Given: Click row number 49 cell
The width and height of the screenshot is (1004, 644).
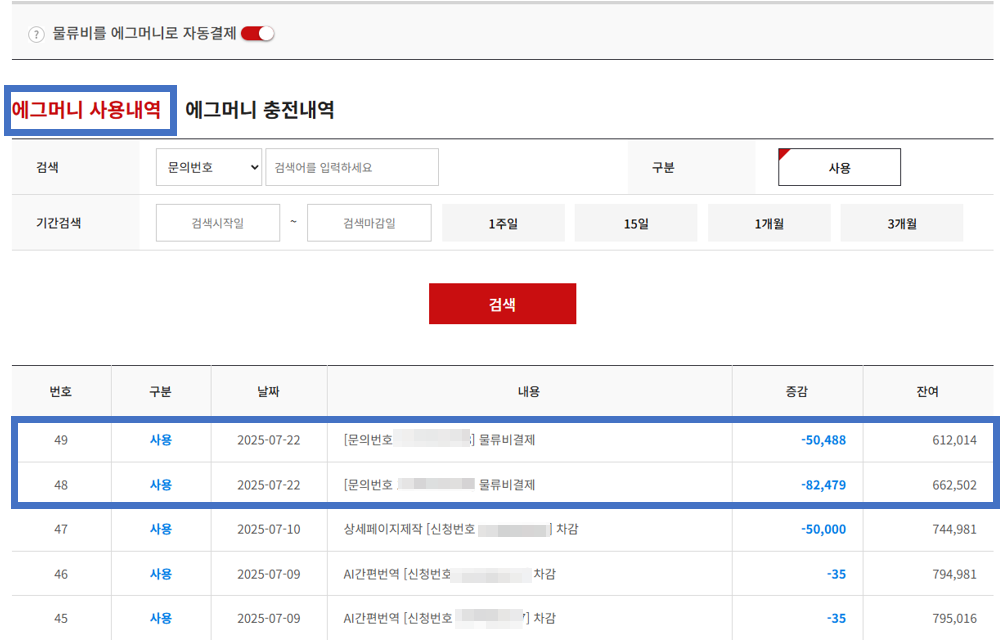Looking at the screenshot, I should 61,440.
